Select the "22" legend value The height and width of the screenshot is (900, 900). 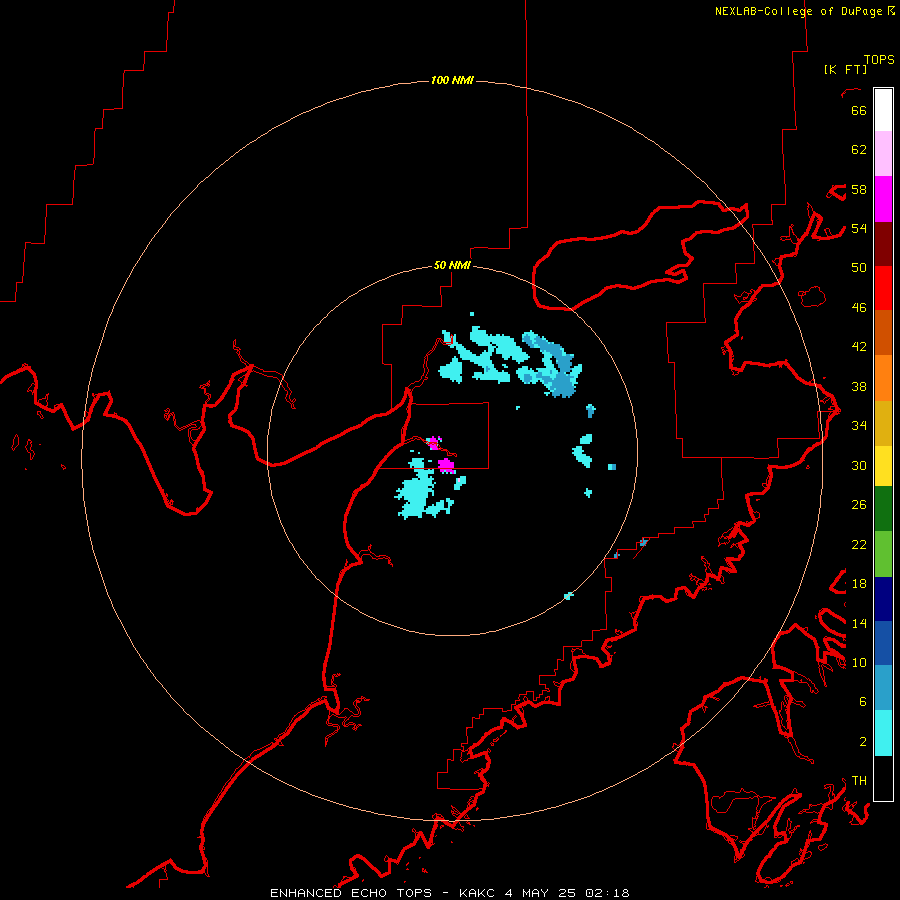[x=859, y=544]
